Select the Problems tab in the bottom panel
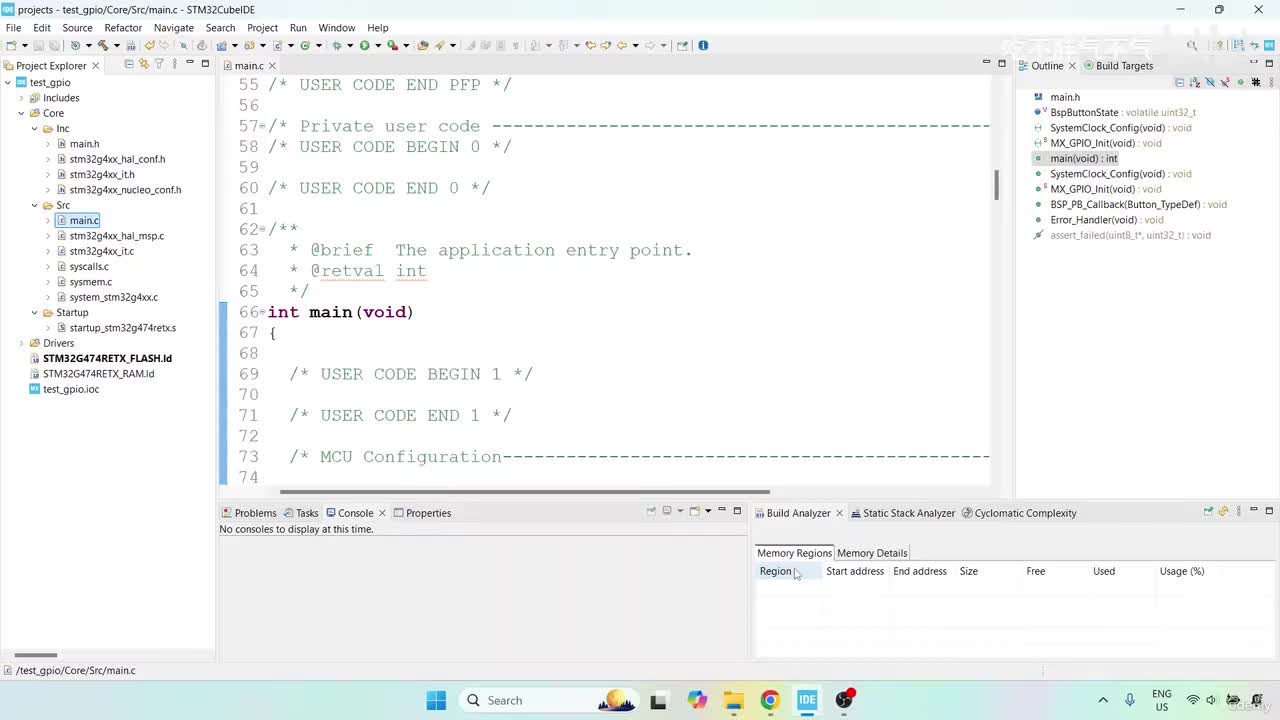Viewport: 1280px width, 720px height. (x=249, y=513)
